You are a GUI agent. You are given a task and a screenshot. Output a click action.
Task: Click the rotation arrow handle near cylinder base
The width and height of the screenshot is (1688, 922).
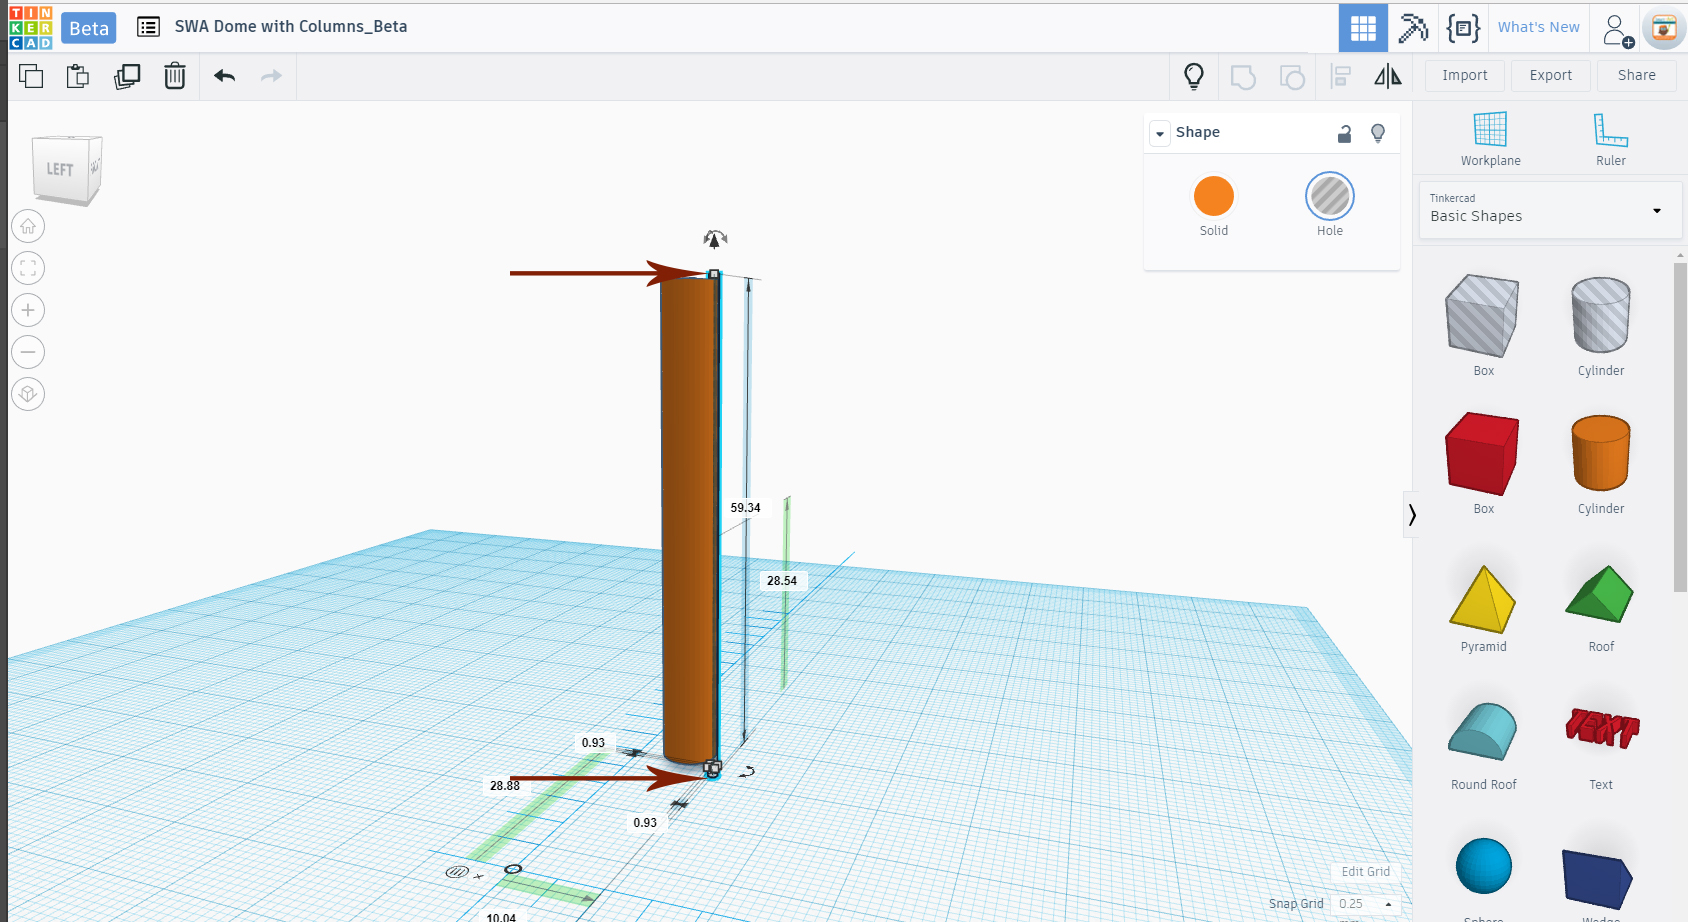pos(747,771)
